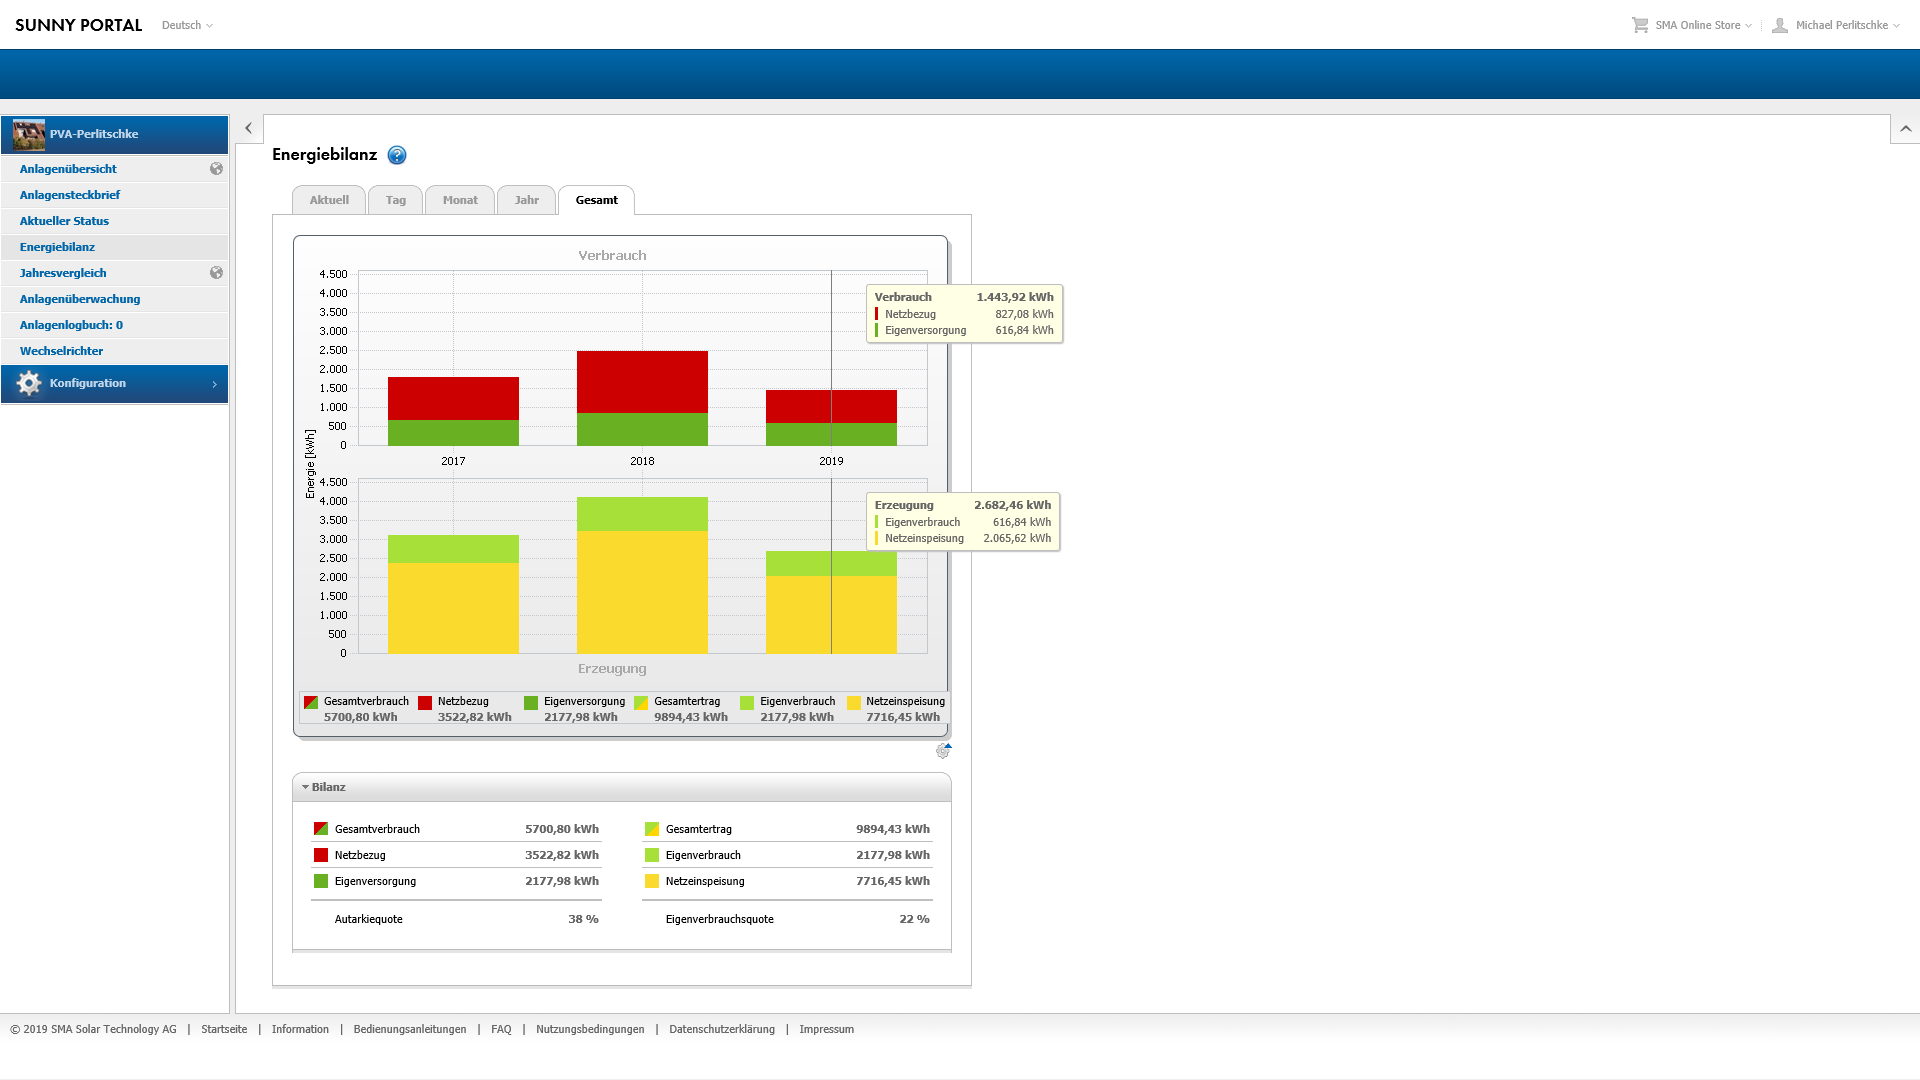The height and width of the screenshot is (1080, 1920).
Task: Click the user profile icon
Action: click(x=1780, y=25)
